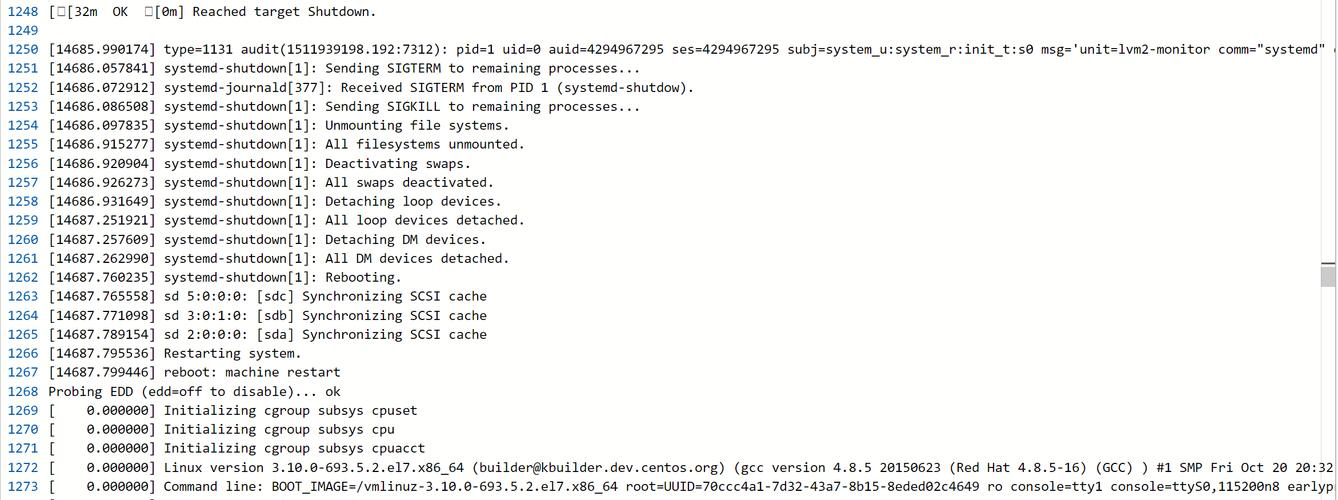1338x500 pixels.
Task: Click the 'Reached target Shutdown' log line
Action: (212, 12)
